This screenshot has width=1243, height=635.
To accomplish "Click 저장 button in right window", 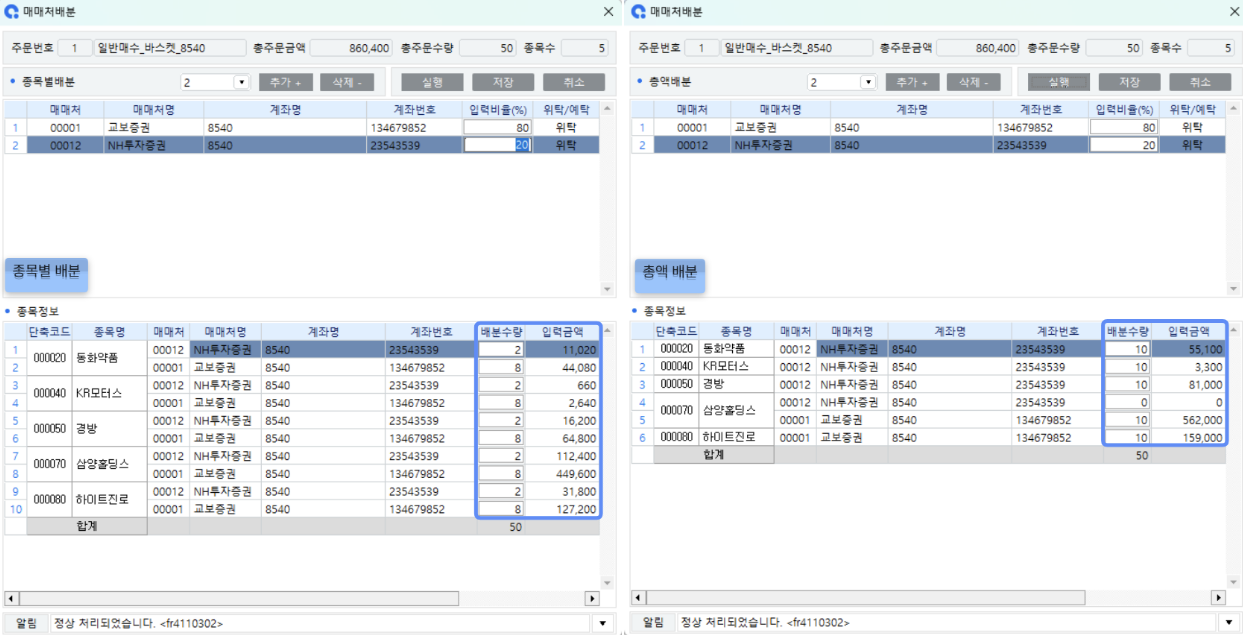I will pyautogui.click(x=1129, y=82).
